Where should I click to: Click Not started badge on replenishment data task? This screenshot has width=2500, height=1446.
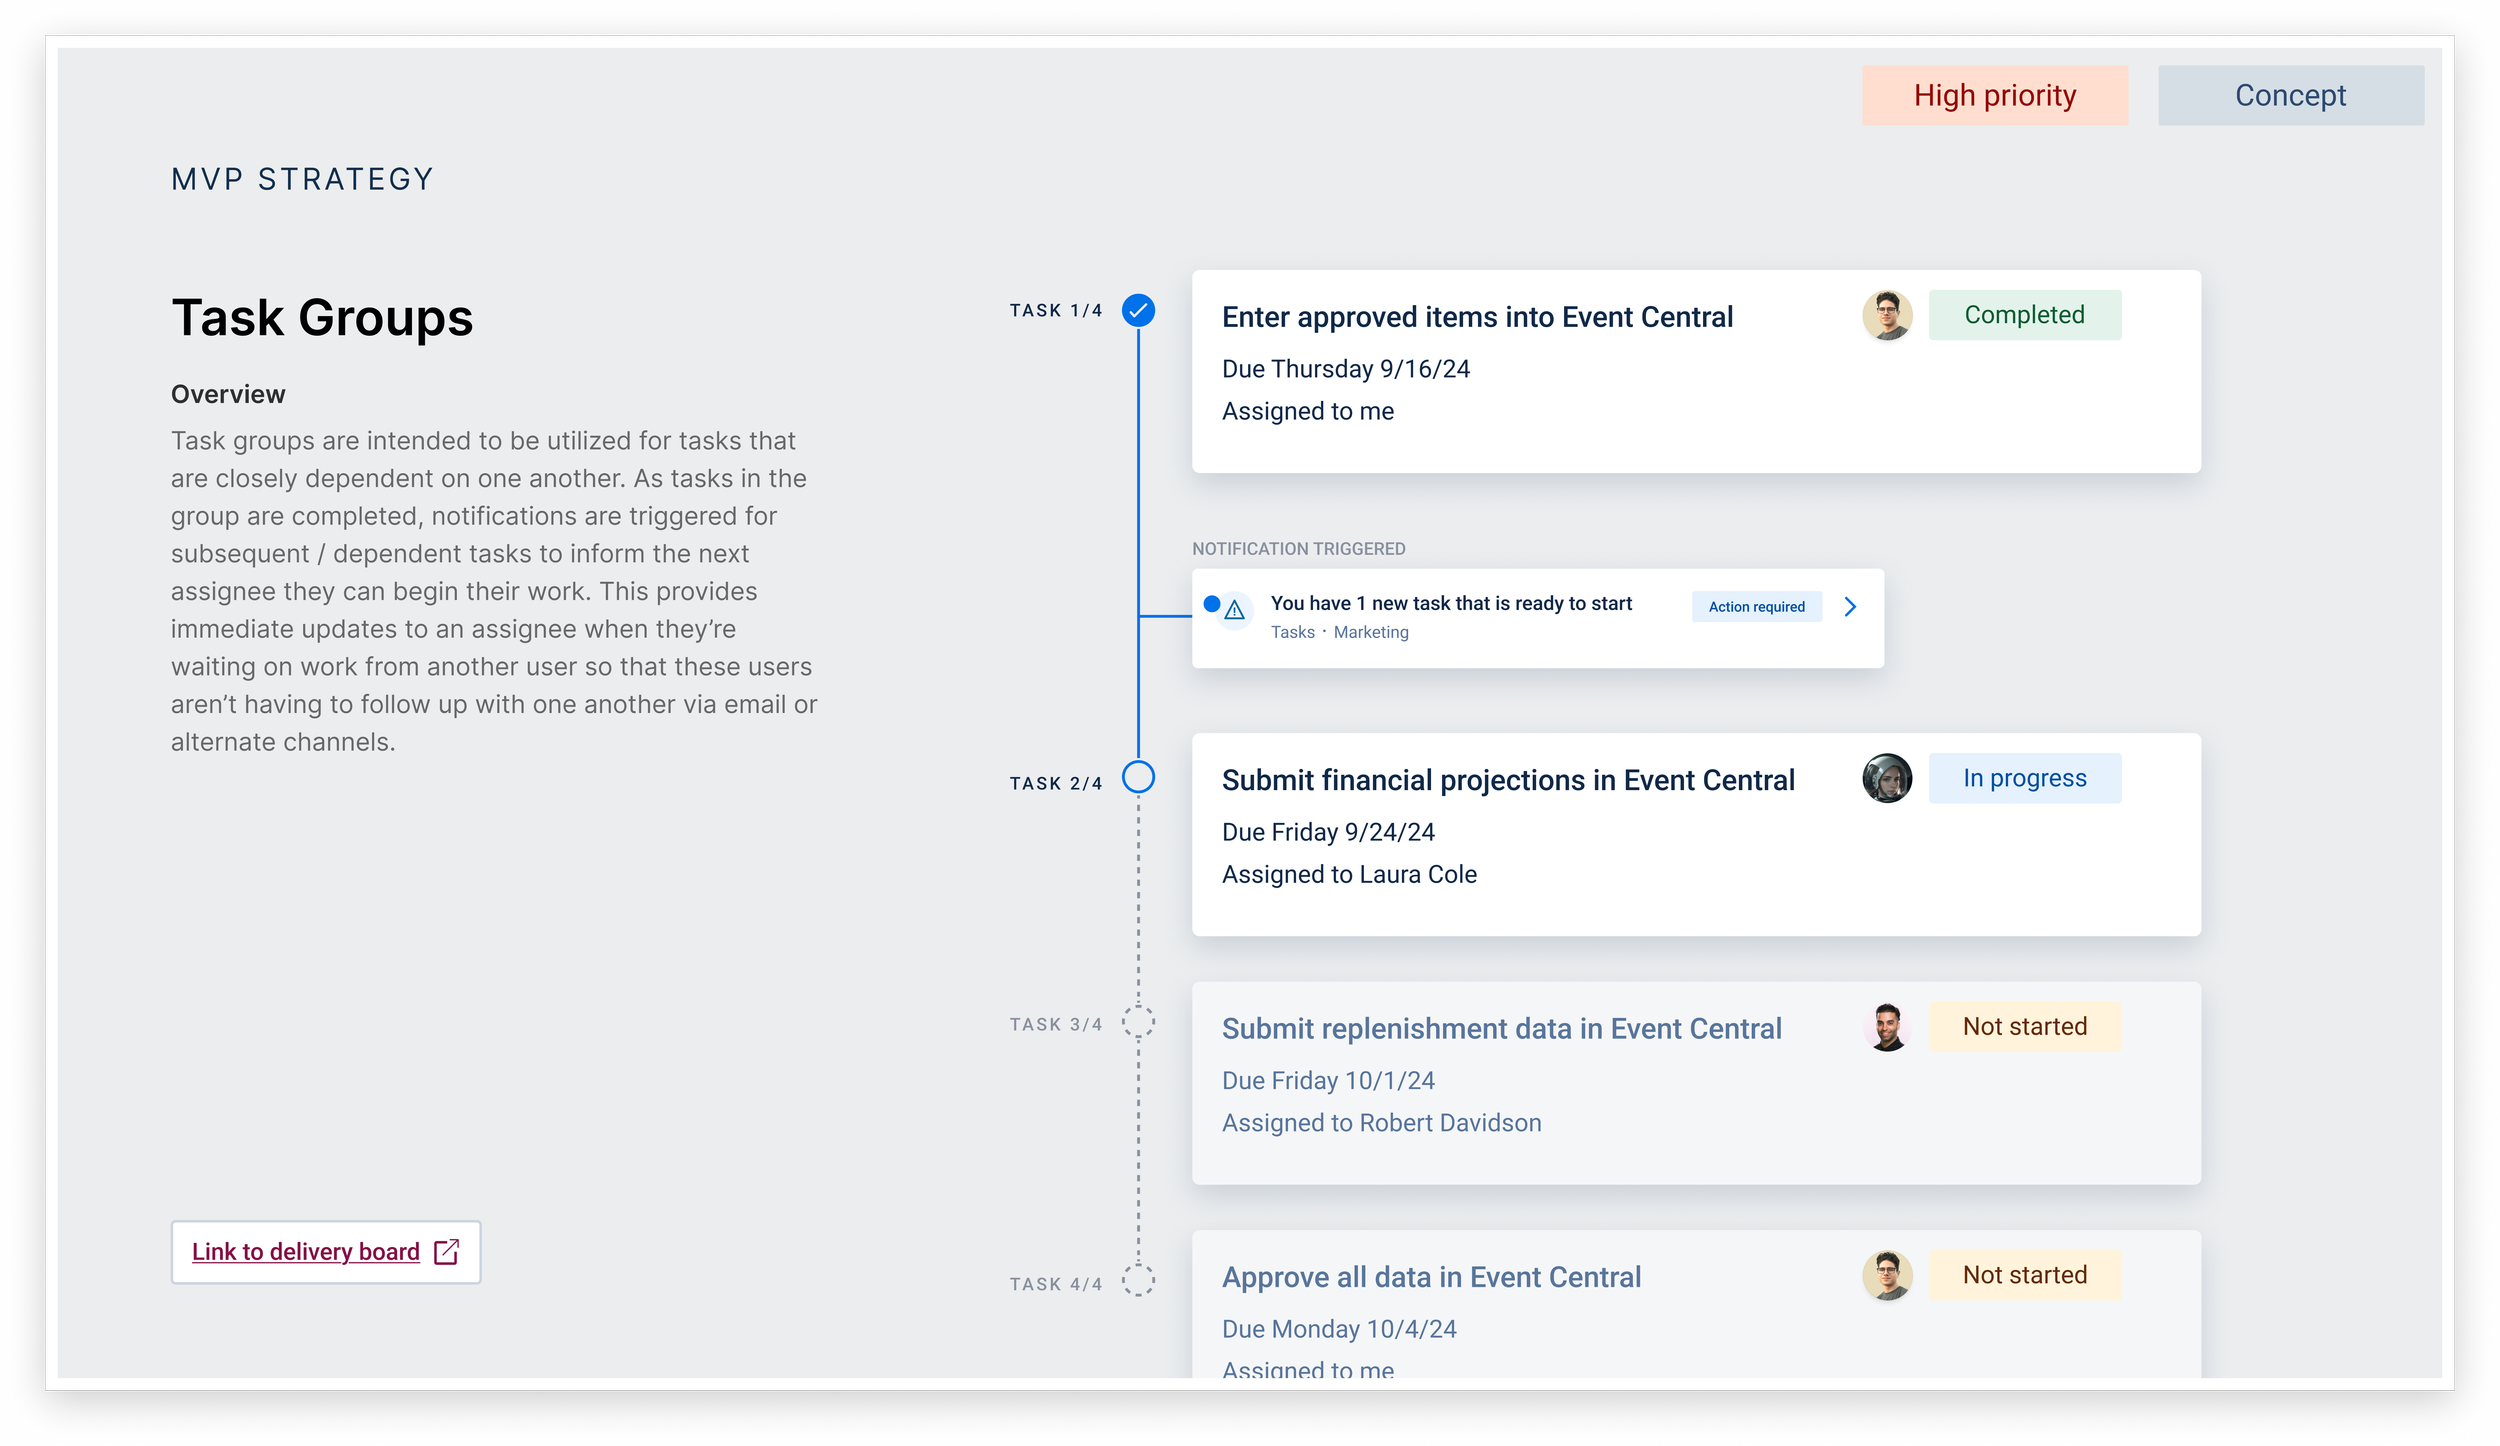(x=2024, y=1027)
